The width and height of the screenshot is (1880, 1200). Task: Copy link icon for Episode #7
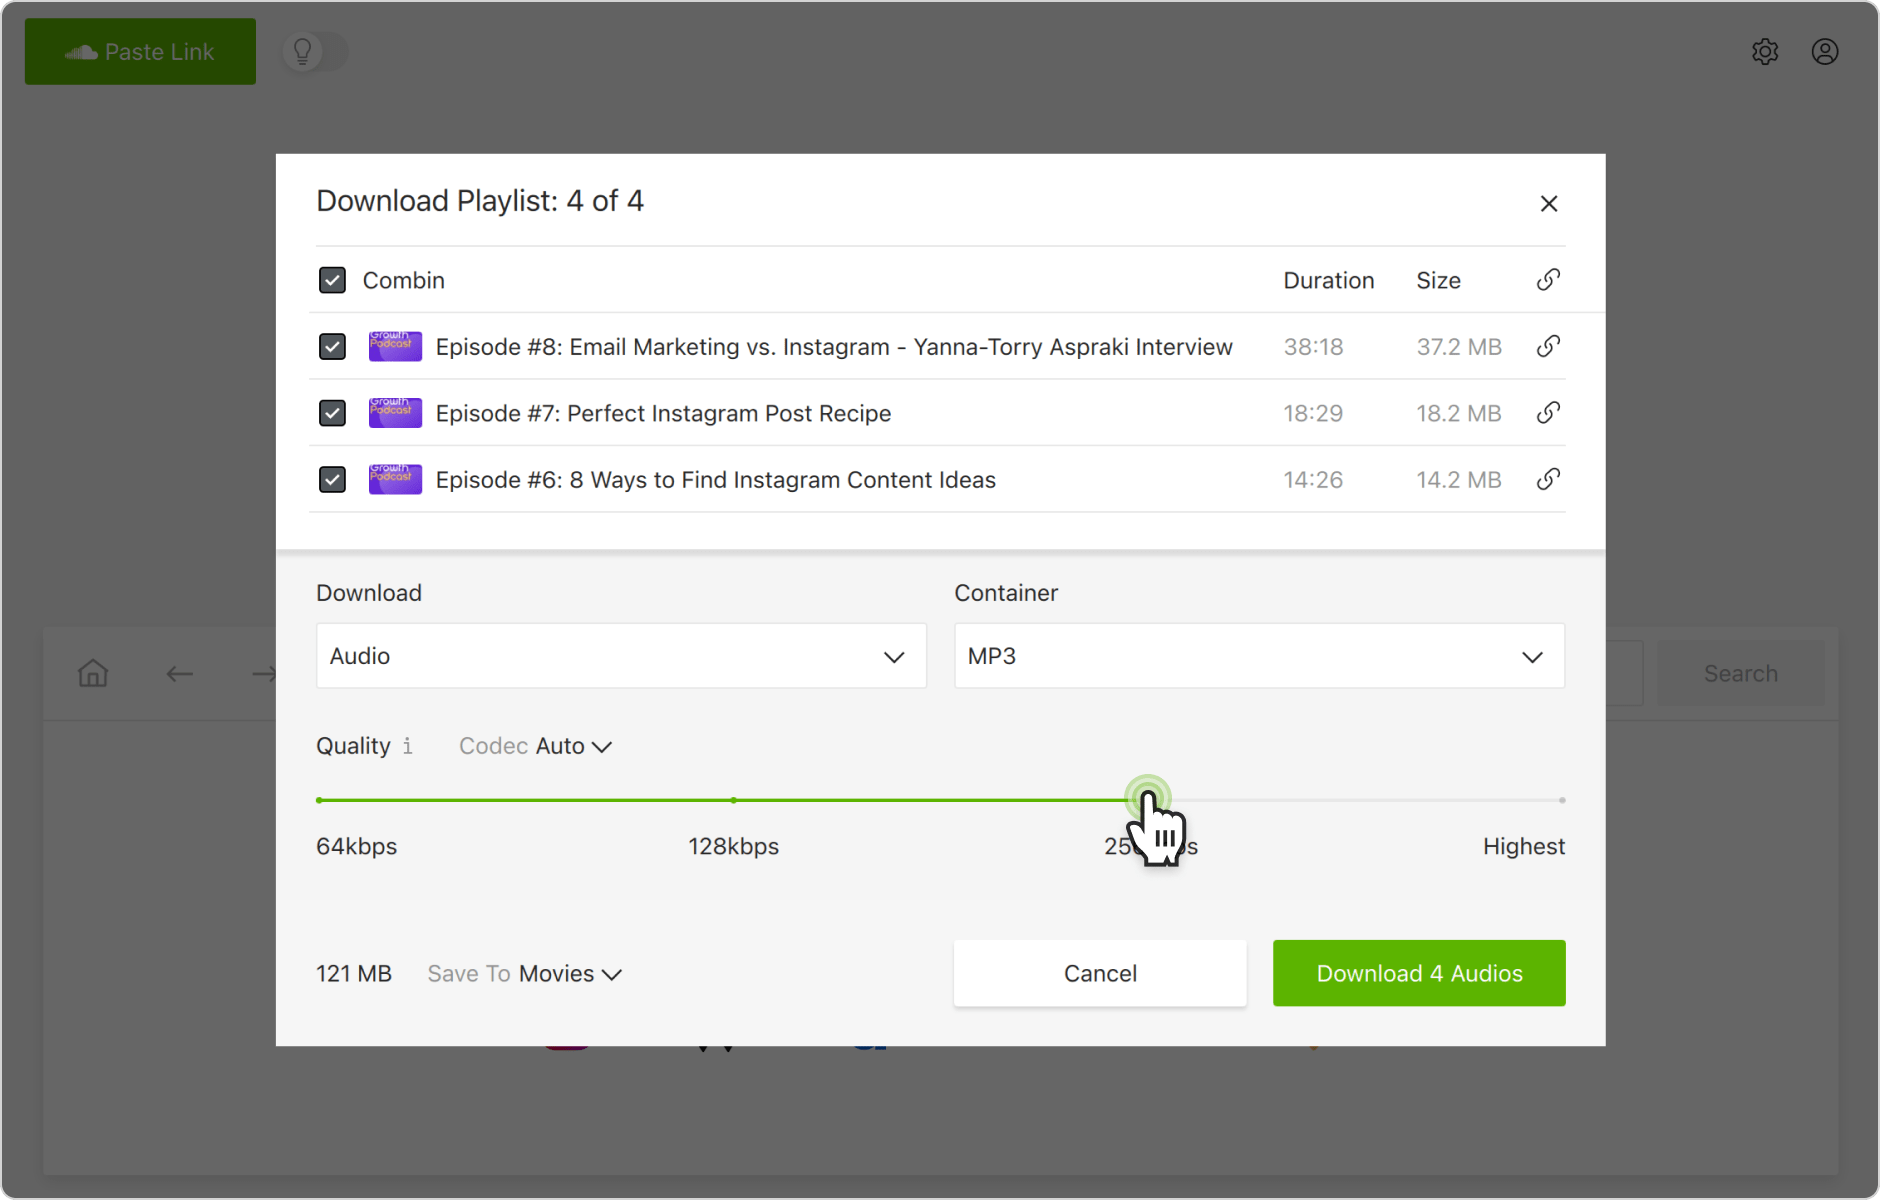click(1548, 412)
